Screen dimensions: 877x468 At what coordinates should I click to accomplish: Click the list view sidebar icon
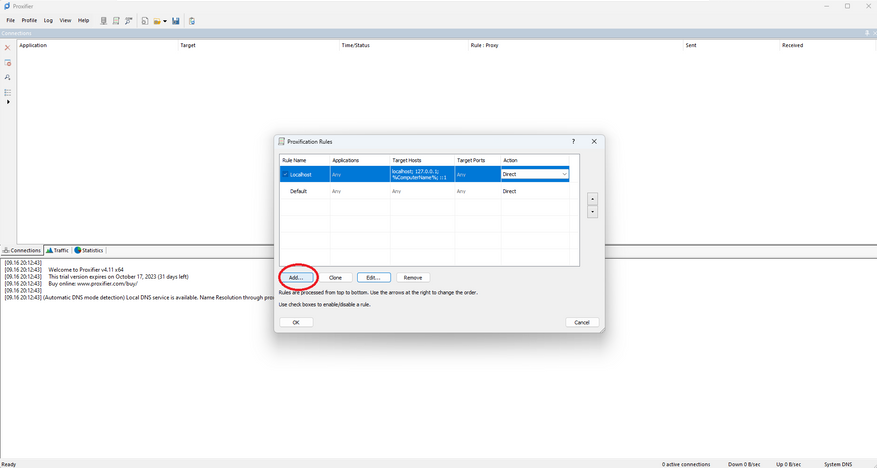tap(7, 92)
